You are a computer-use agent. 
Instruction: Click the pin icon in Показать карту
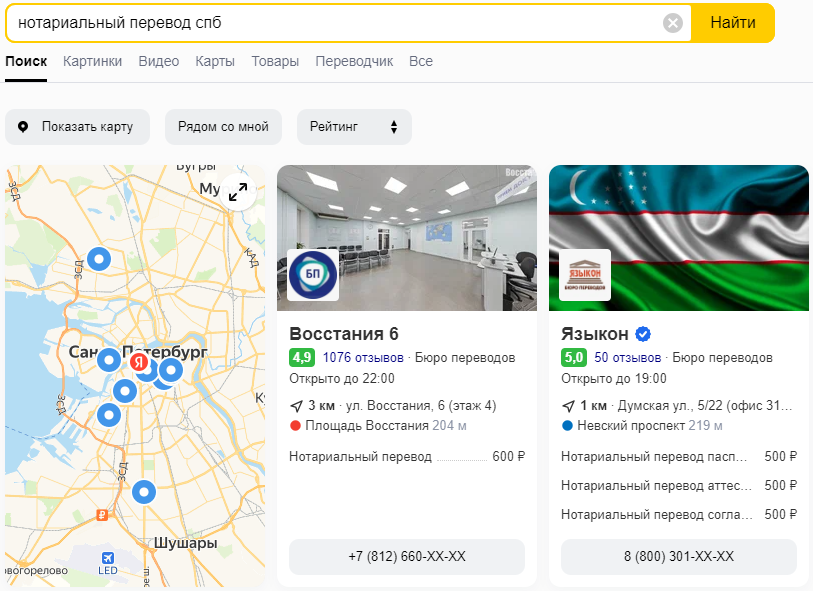(x=23, y=126)
